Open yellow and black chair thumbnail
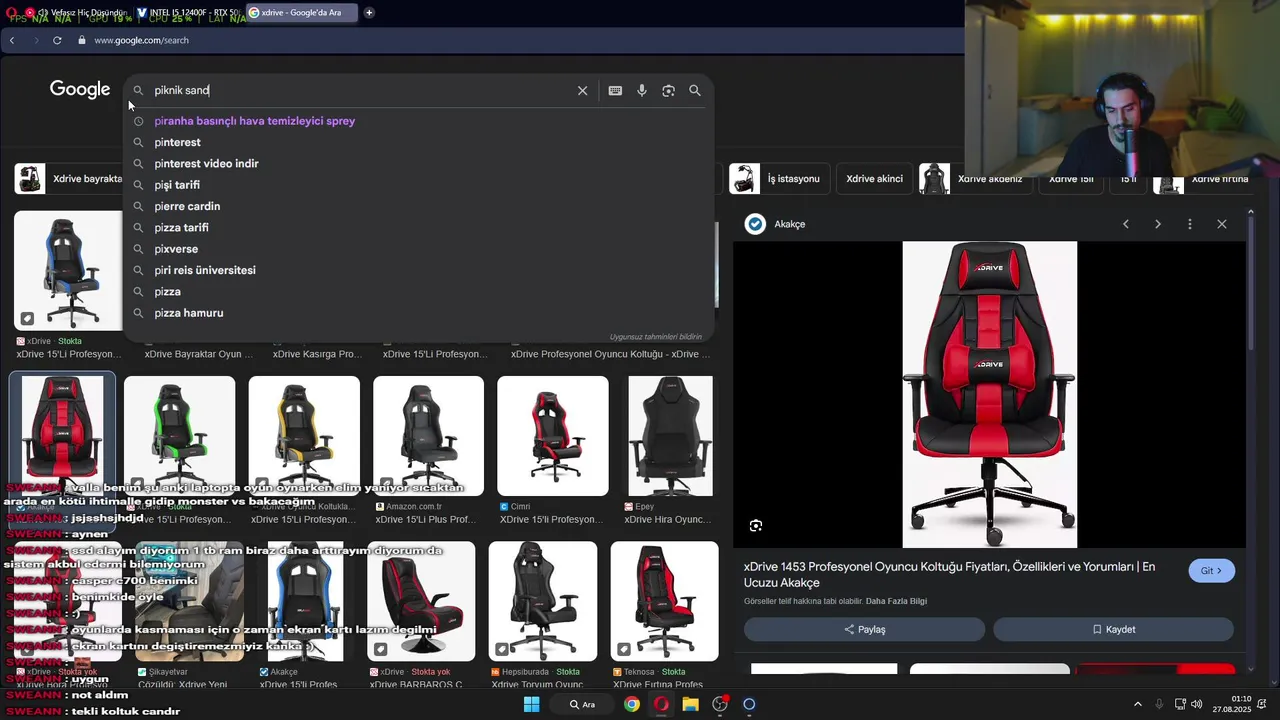1280x720 pixels. click(304, 436)
